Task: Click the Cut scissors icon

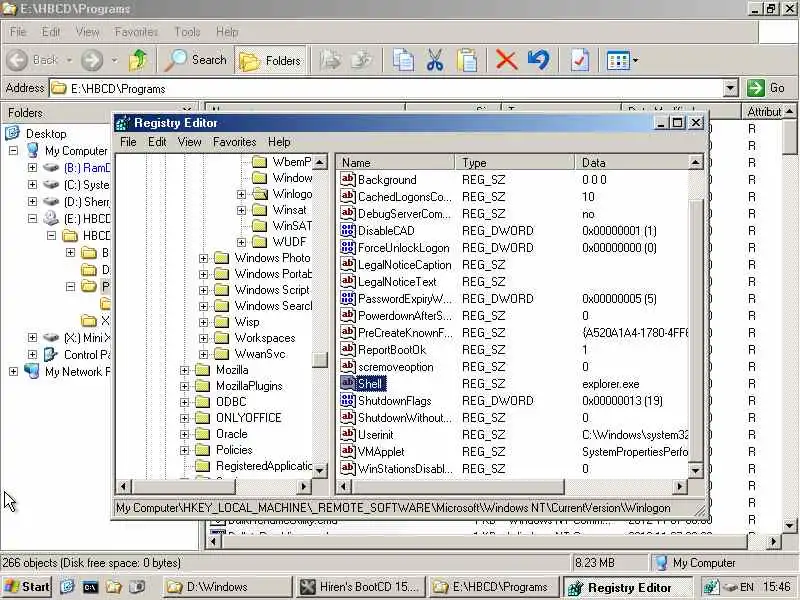Action: (435, 60)
